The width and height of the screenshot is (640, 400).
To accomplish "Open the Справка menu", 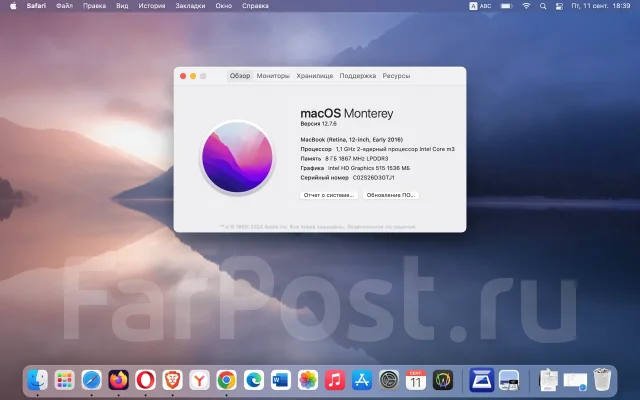I will [255, 6].
